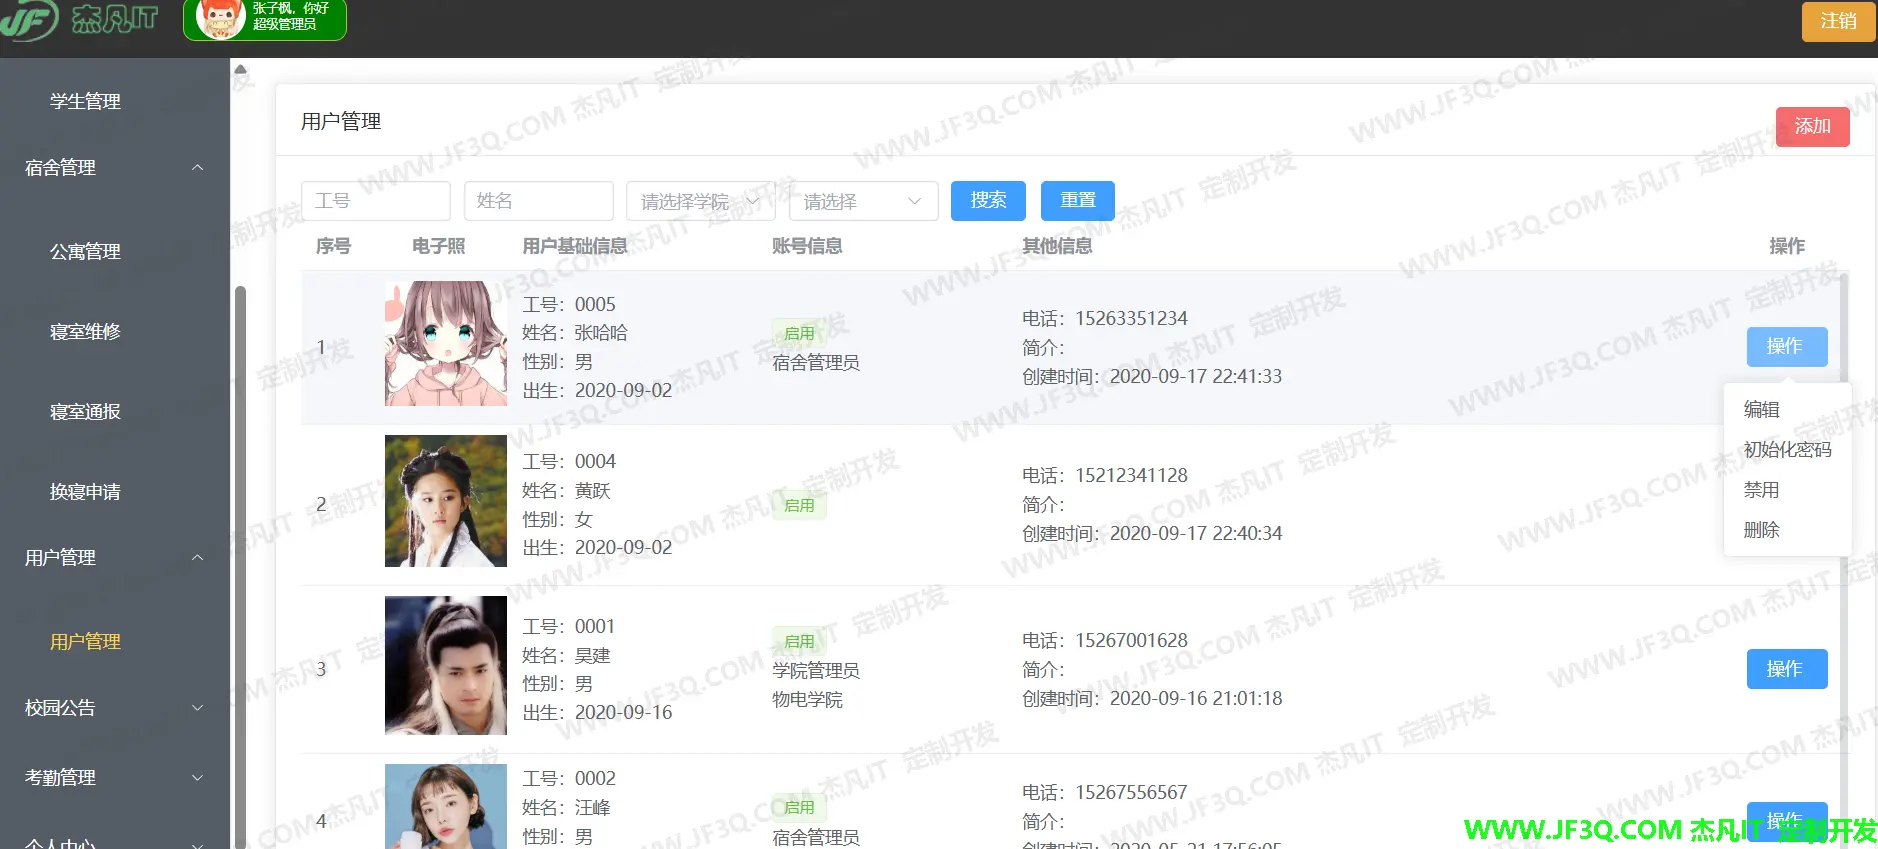Open the 请选择 role dropdown
The height and width of the screenshot is (849, 1878).
[x=863, y=201]
